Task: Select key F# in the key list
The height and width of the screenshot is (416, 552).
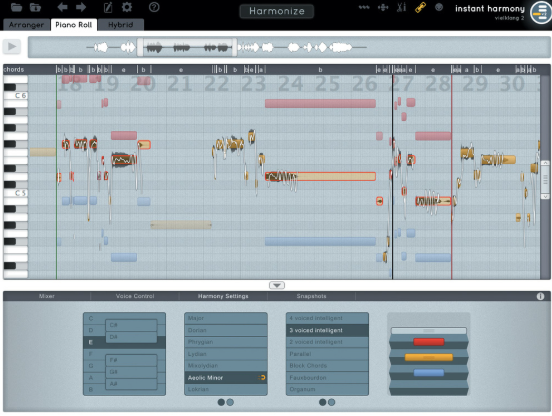Action: tap(131, 360)
